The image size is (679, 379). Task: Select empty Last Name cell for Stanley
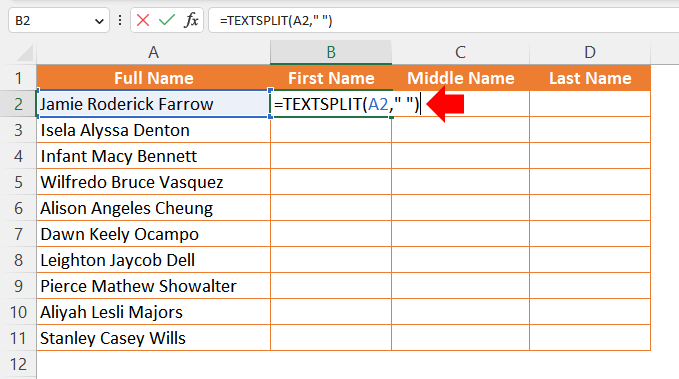590,338
